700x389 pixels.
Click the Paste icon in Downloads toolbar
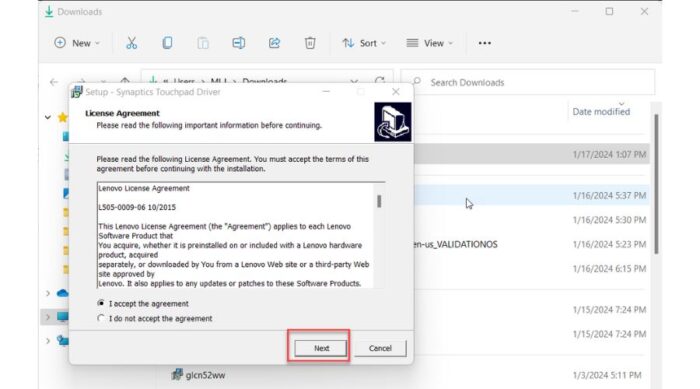click(203, 43)
